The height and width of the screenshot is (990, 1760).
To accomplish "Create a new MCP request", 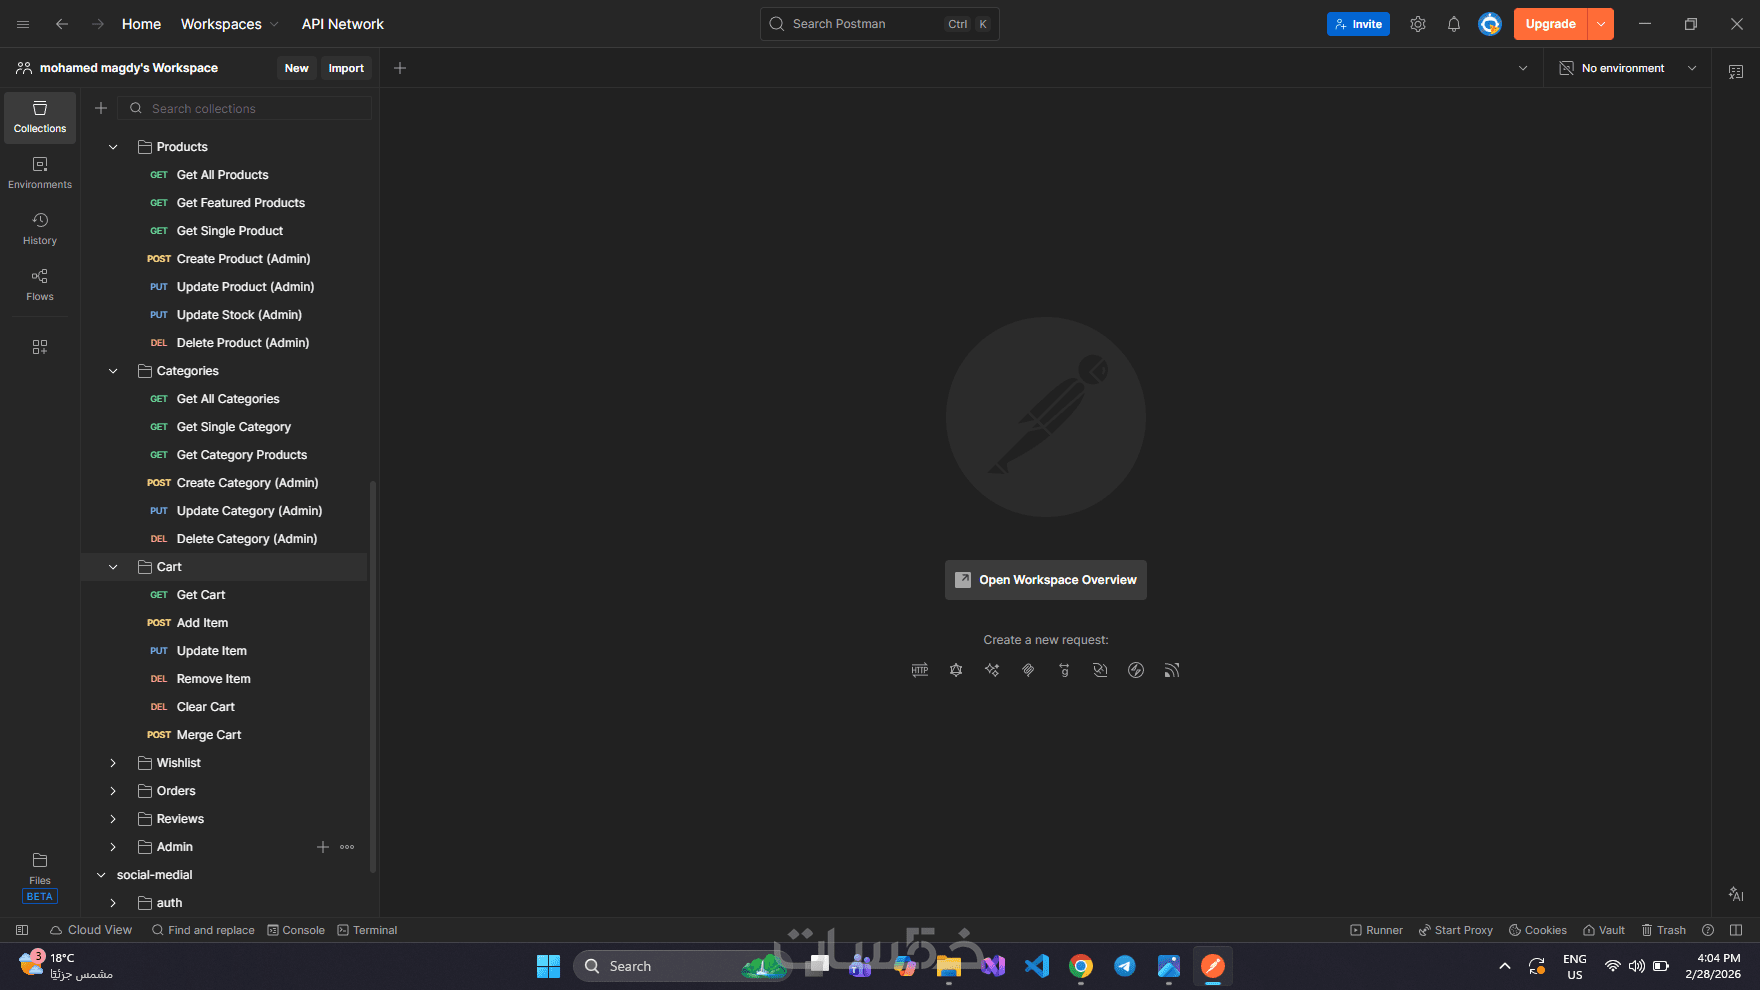I will tap(1028, 670).
